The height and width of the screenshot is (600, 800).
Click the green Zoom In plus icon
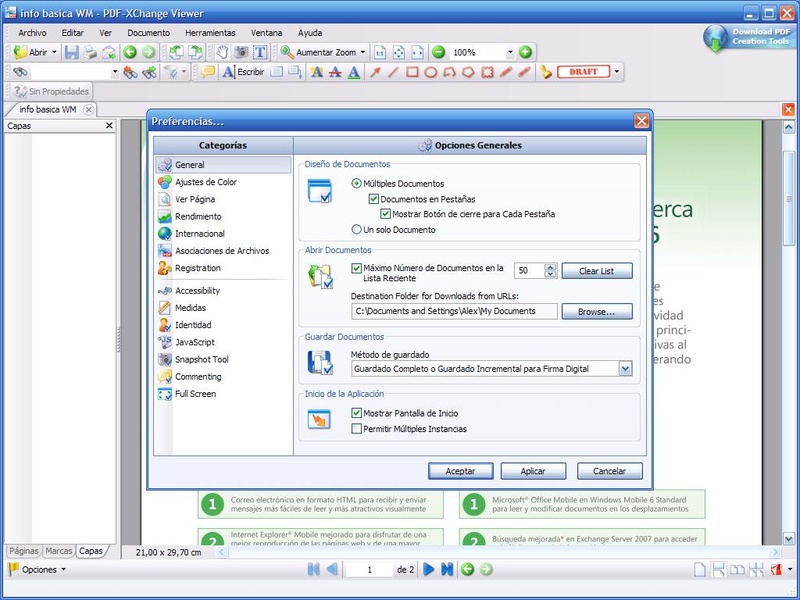click(x=525, y=52)
